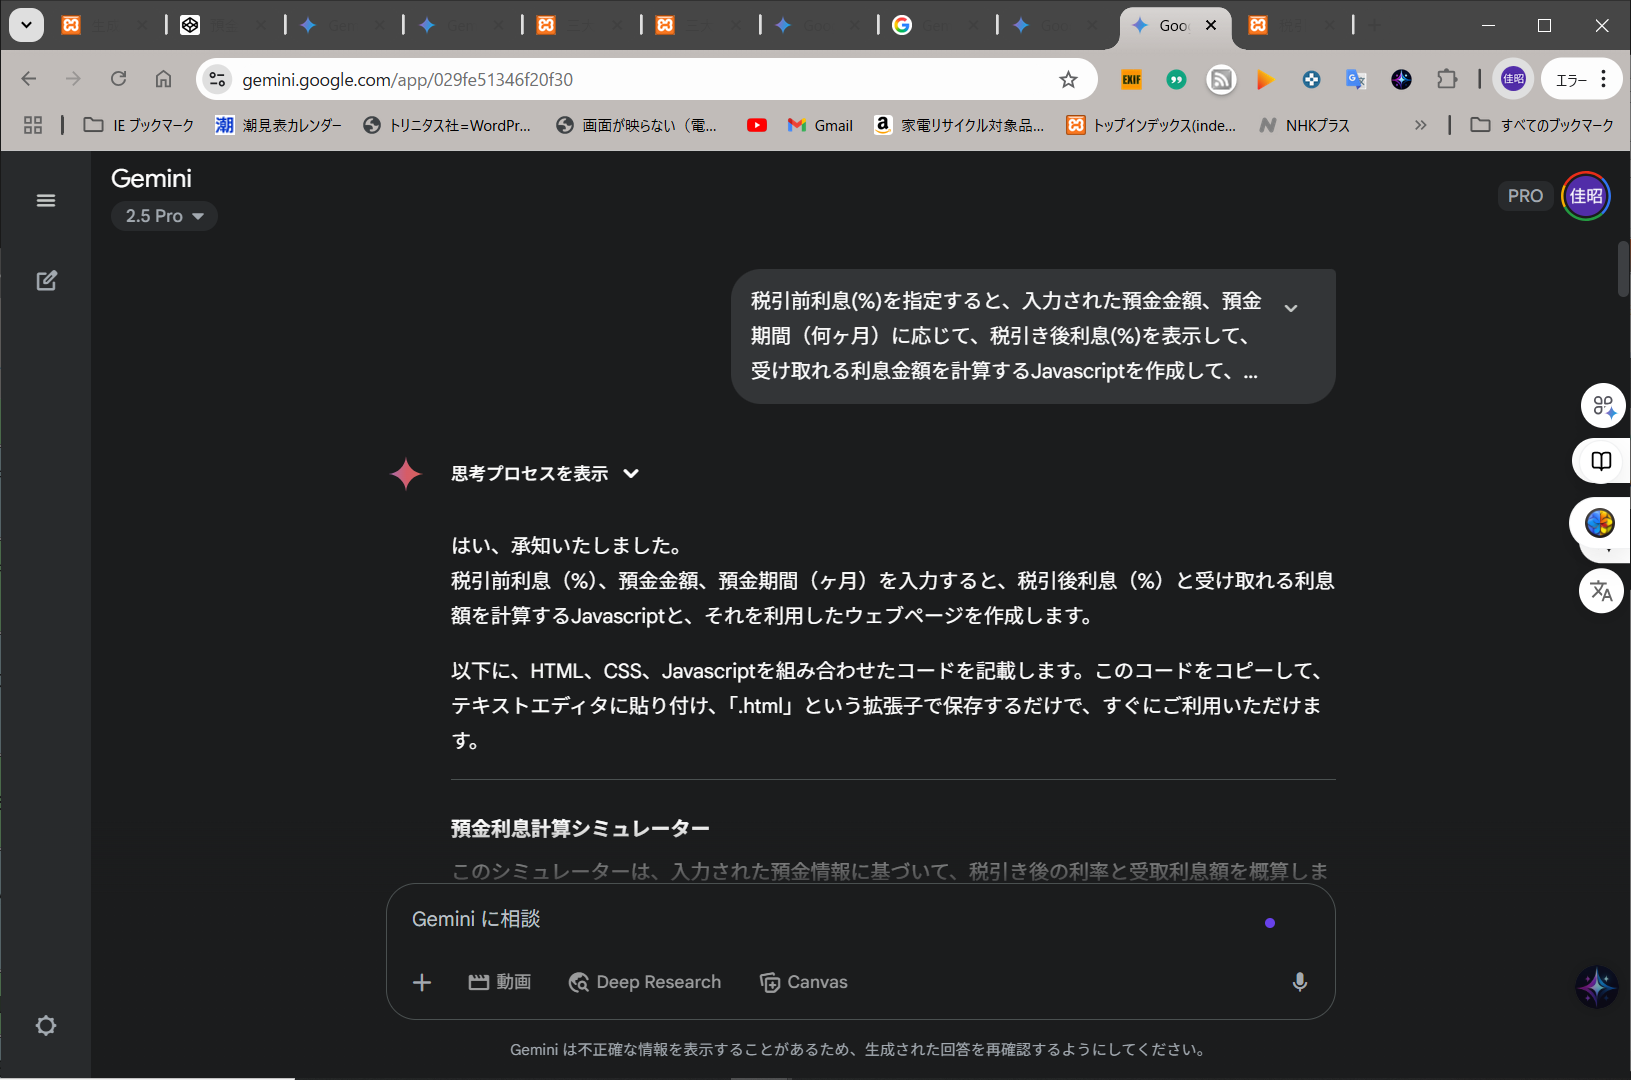Open 画面が映らない bookmark
This screenshot has width=1631, height=1080.
(x=637, y=125)
